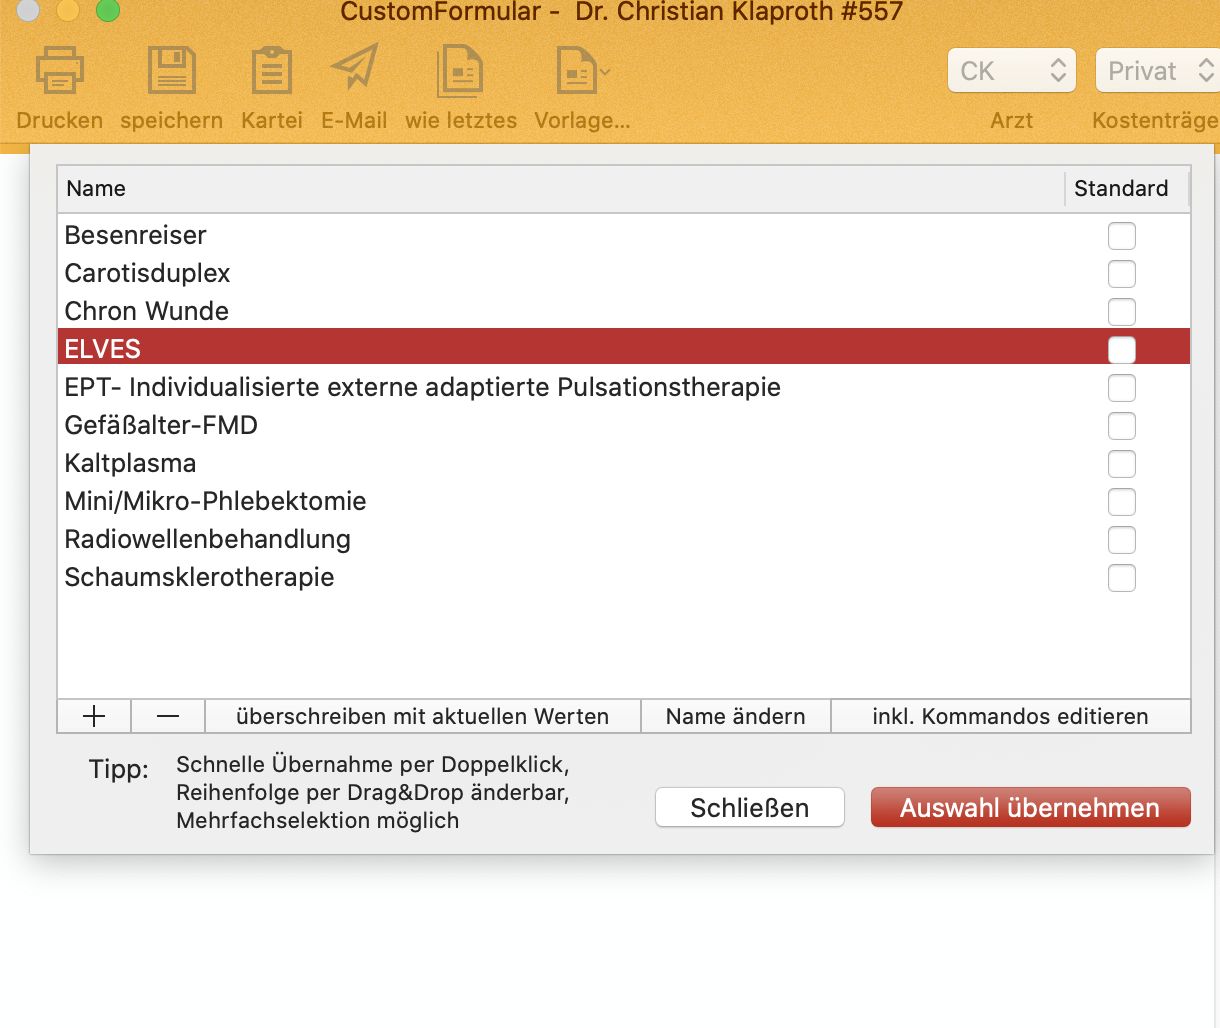Remove selected template with minus button

pyautogui.click(x=168, y=716)
